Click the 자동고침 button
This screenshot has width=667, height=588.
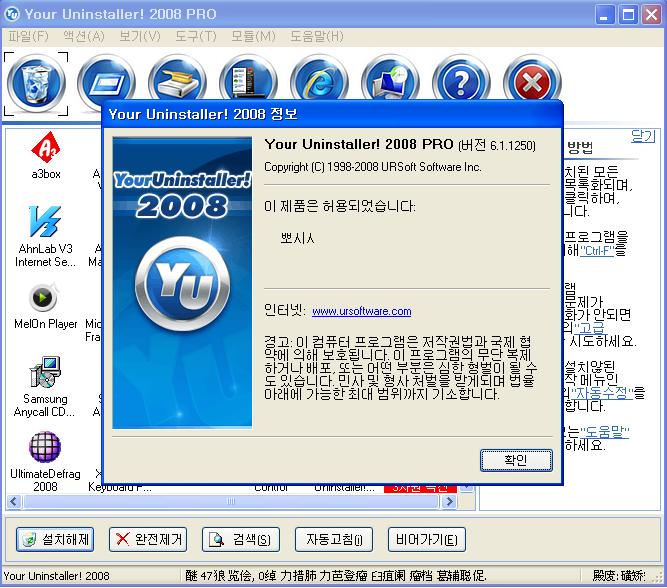tap(334, 539)
